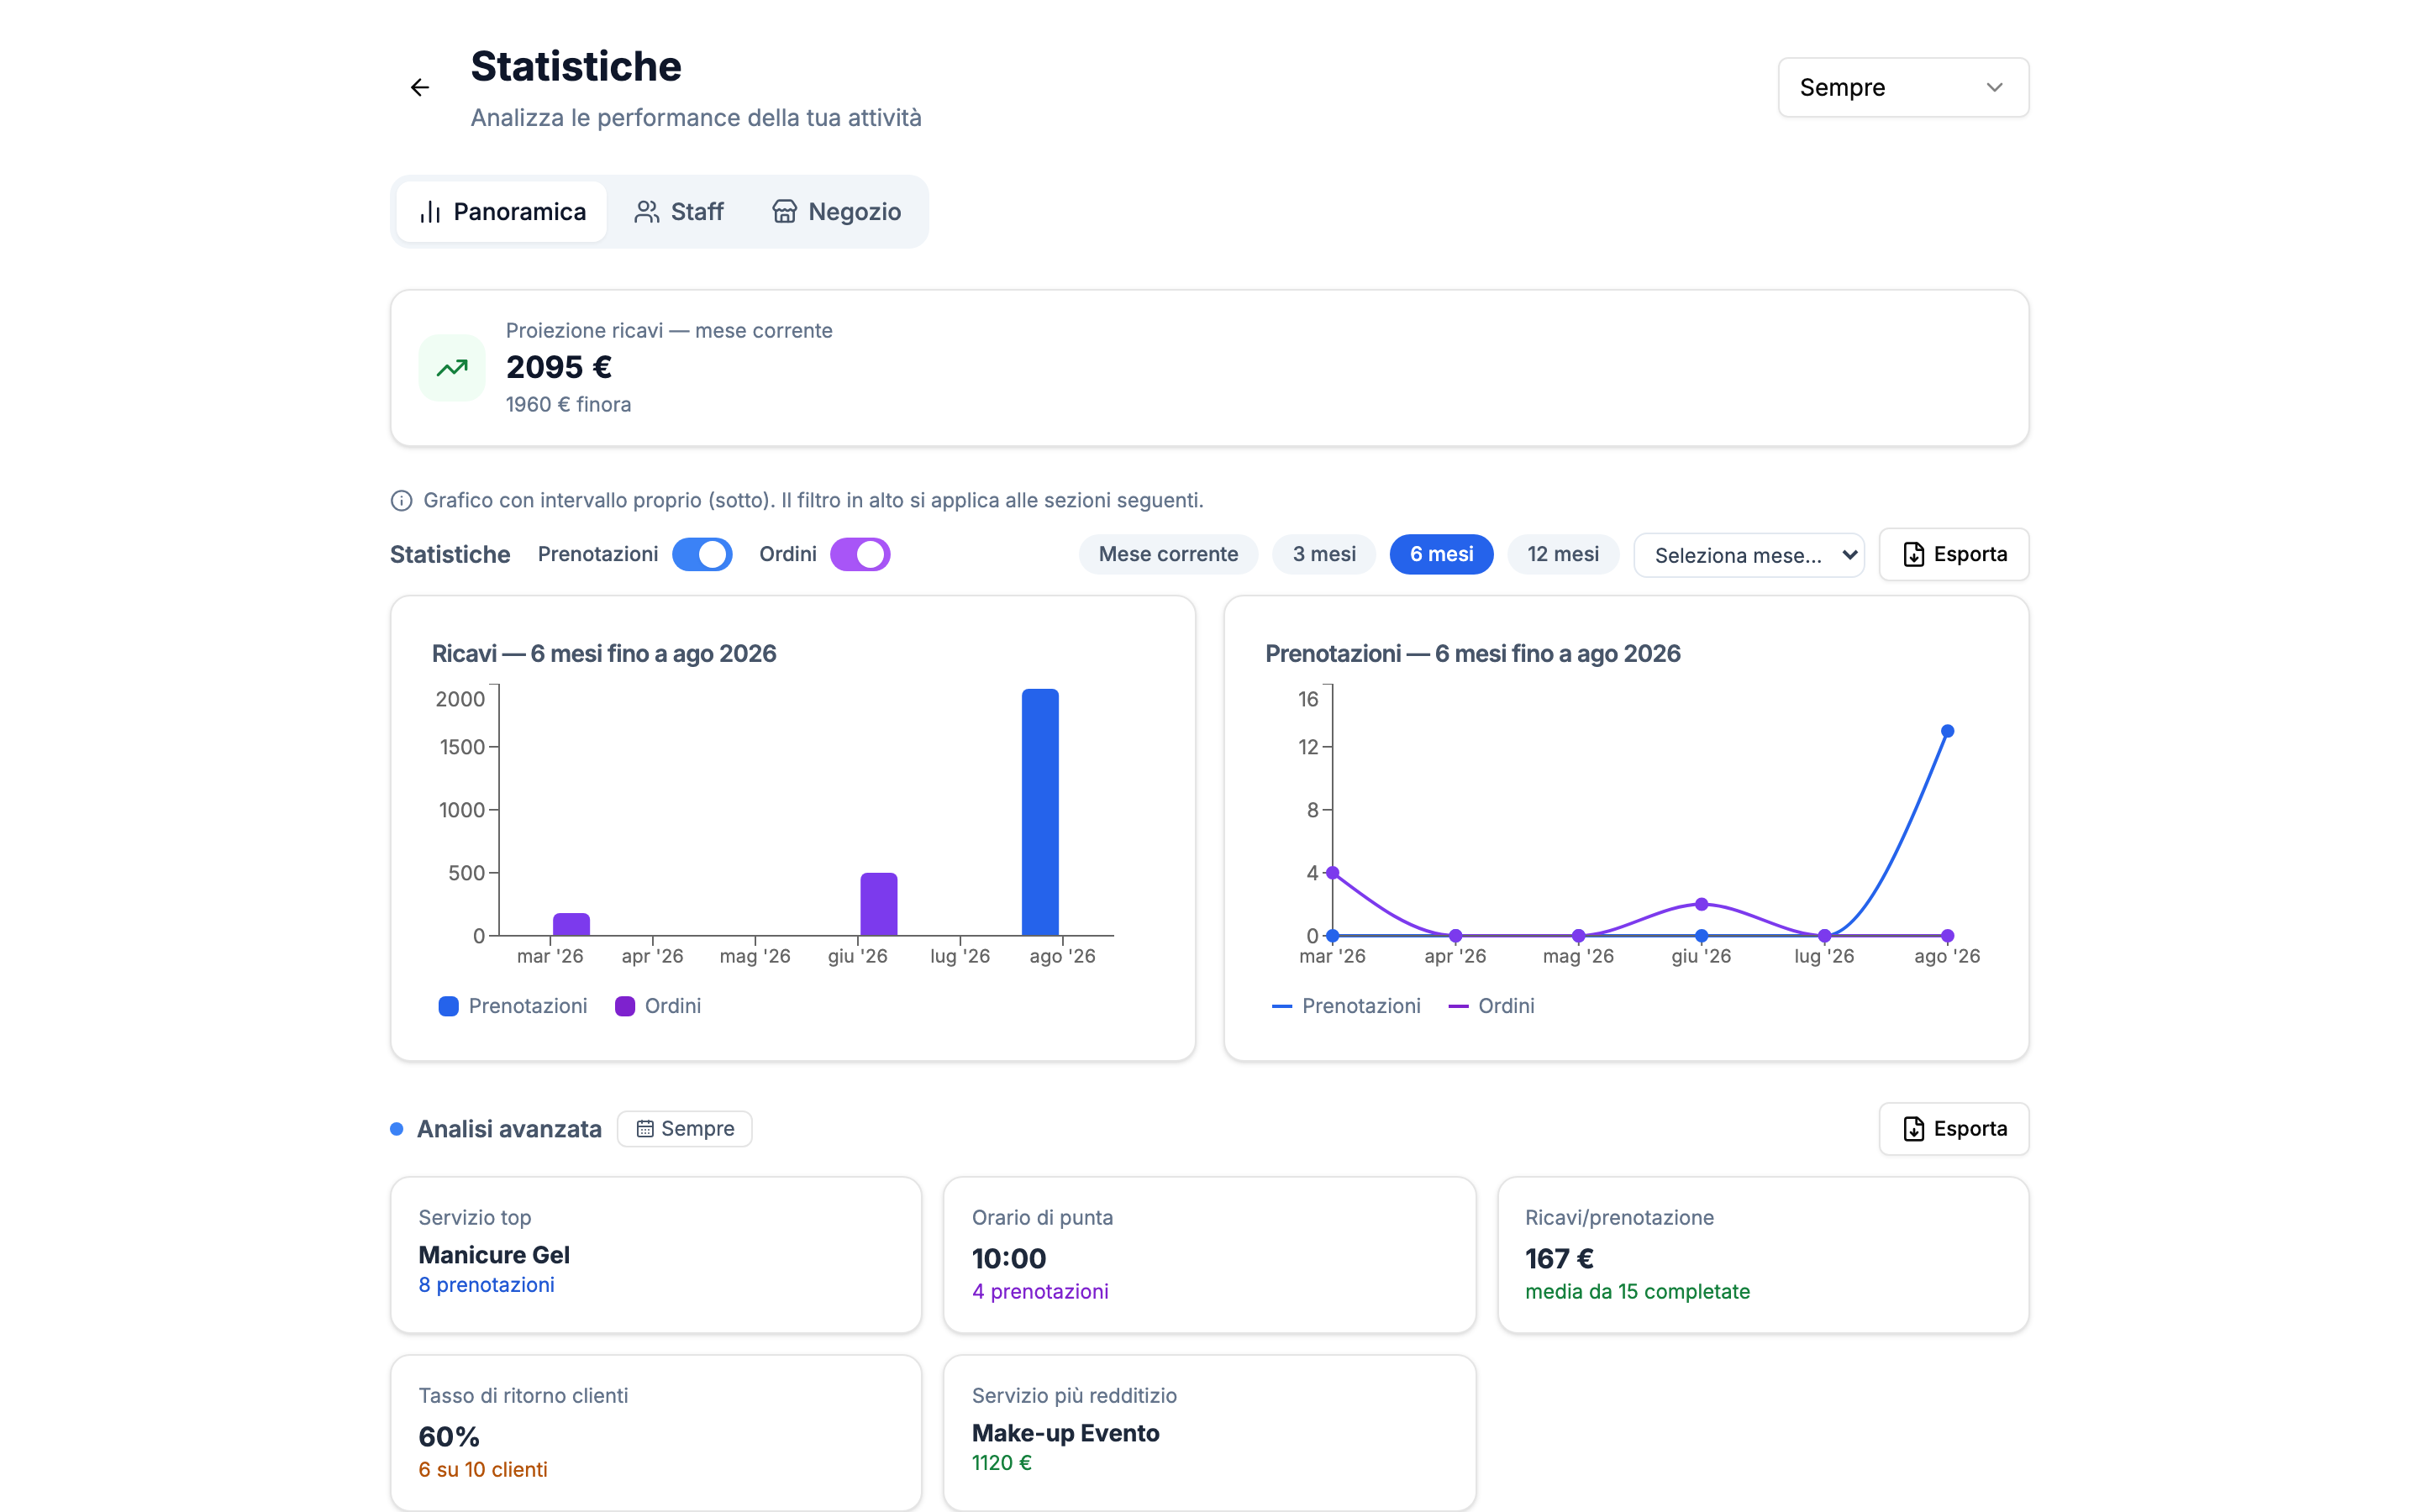
Task: Switch to the Staff tab
Action: (x=679, y=212)
